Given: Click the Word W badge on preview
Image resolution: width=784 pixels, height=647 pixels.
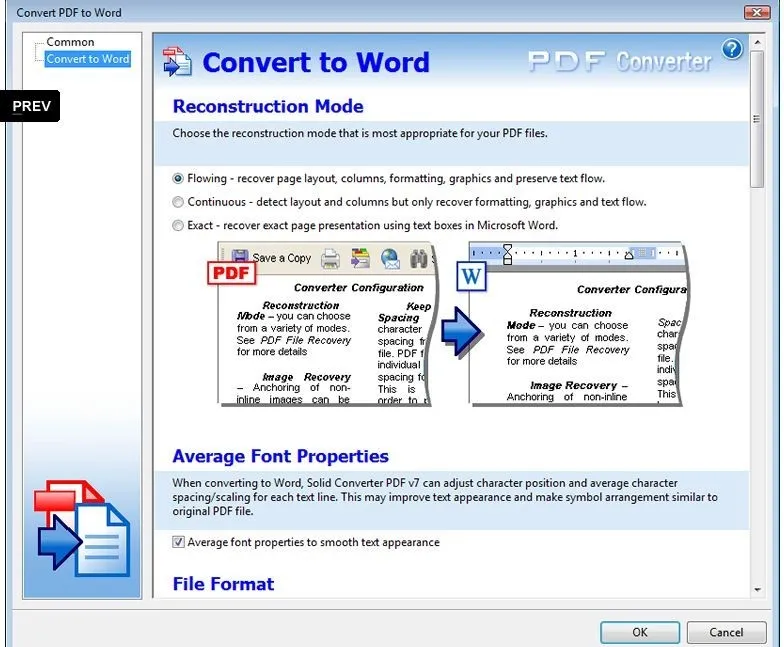Looking at the screenshot, I should click(471, 276).
